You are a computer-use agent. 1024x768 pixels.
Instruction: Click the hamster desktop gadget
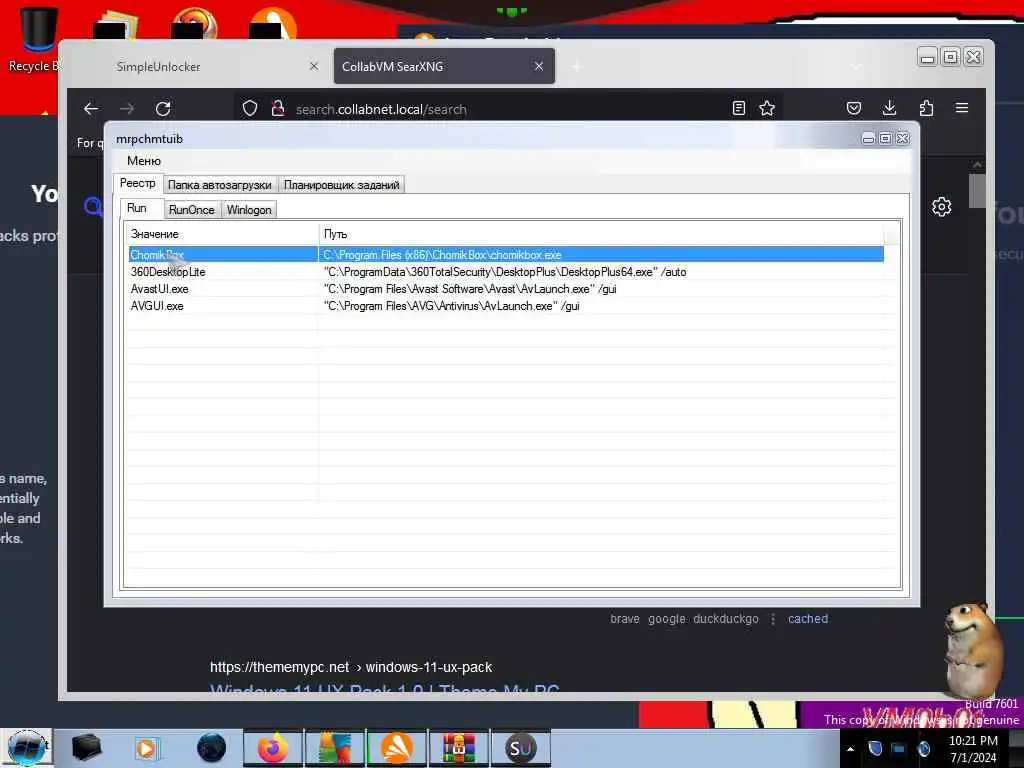click(x=973, y=650)
